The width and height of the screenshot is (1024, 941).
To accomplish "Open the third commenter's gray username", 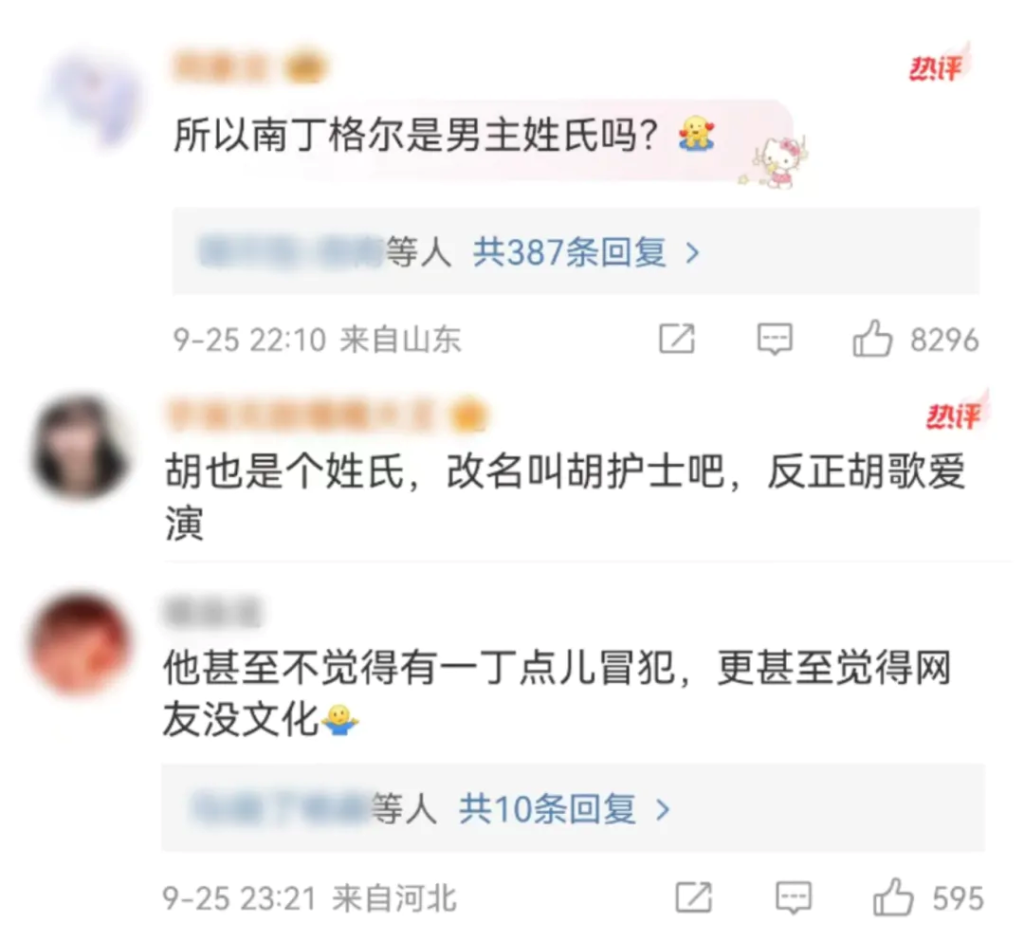I will (212, 613).
